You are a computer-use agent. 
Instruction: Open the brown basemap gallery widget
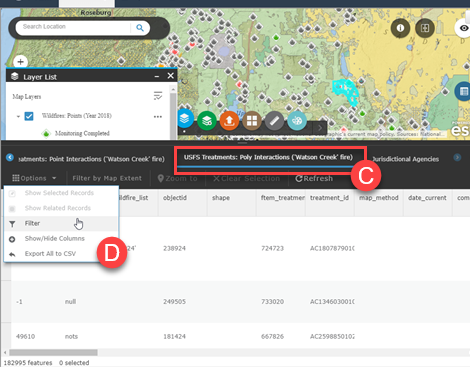coord(252,120)
